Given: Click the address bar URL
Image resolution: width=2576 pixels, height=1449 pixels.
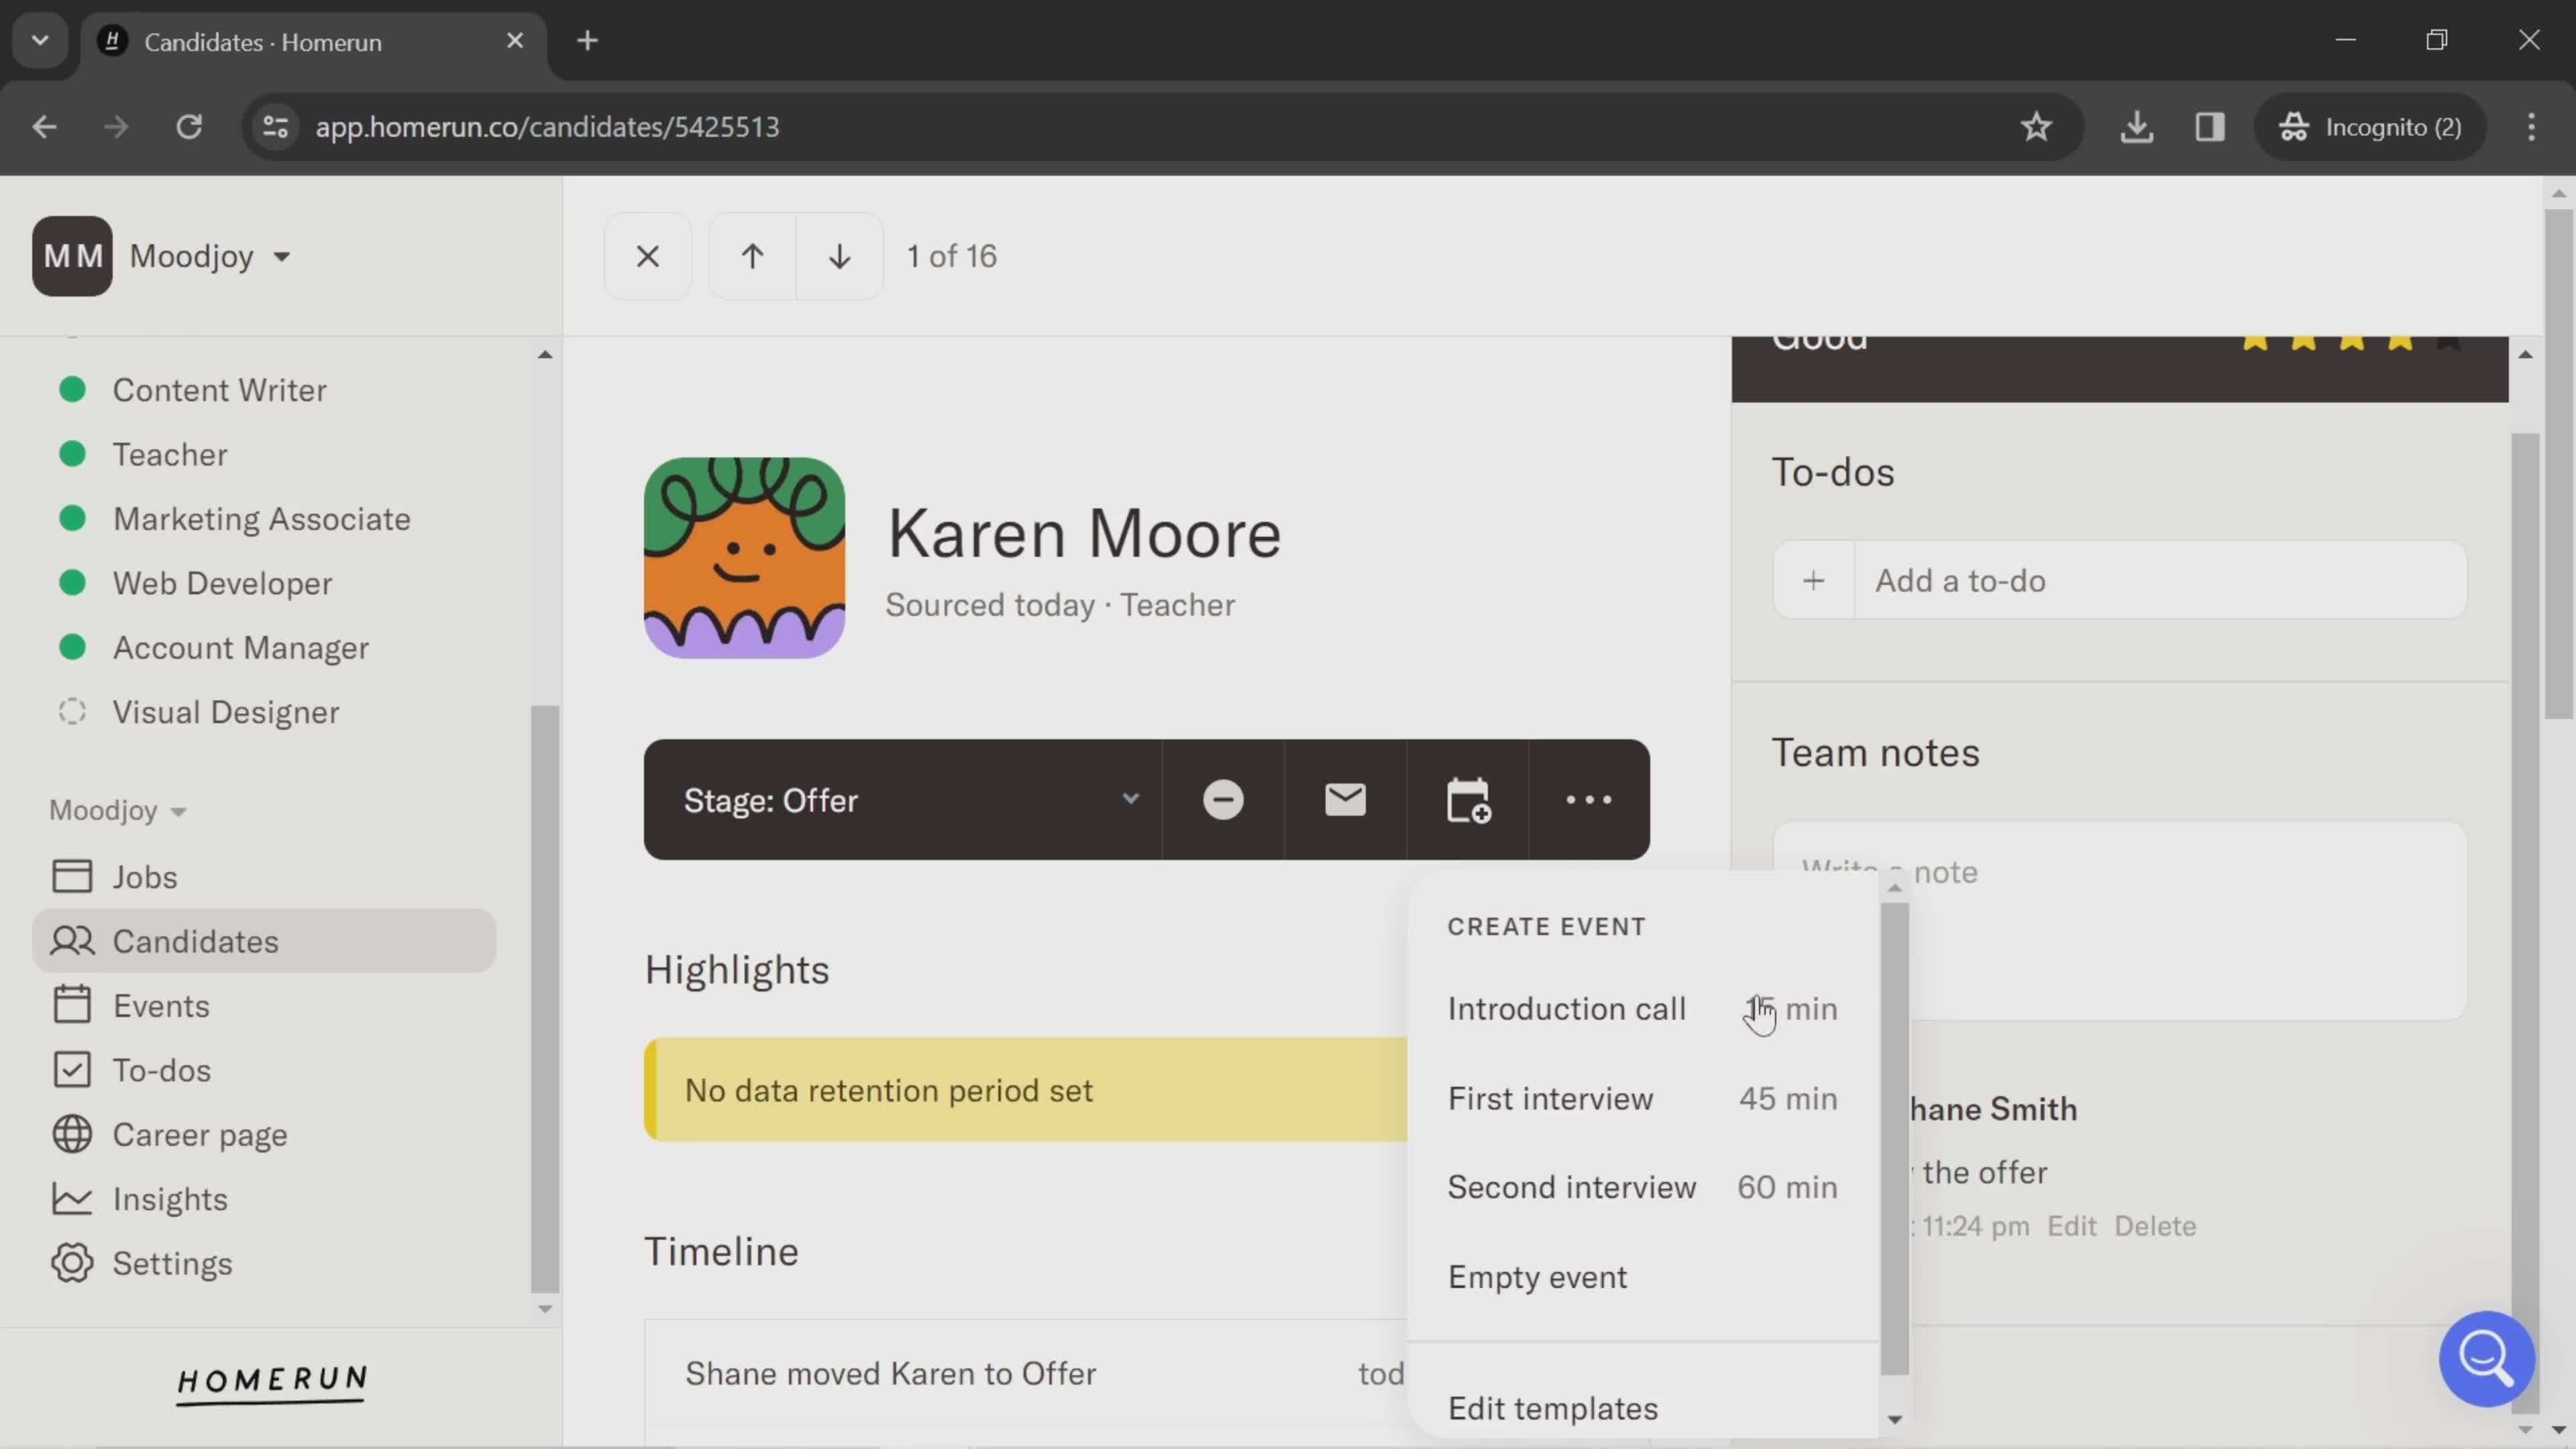Looking at the screenshot, I should click(x=547, y=127).
